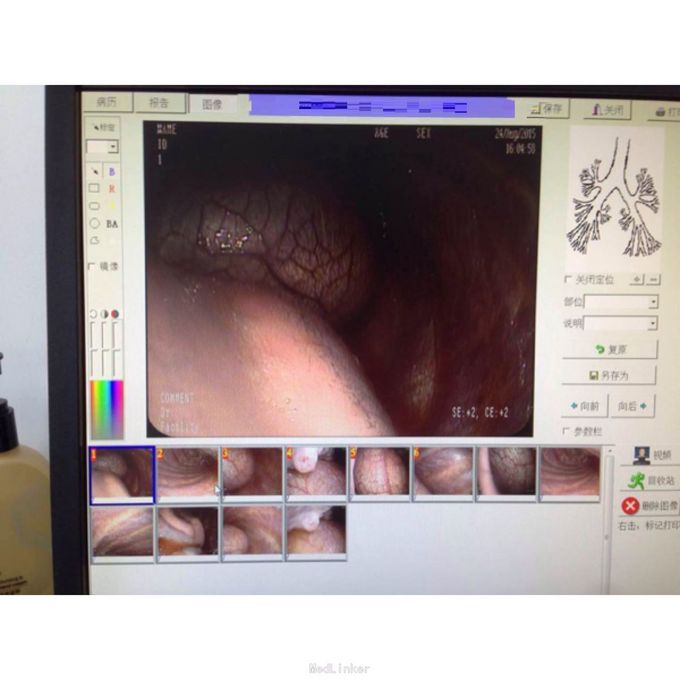Screen dimensions: 680x680
Task: Click the BA label marker tool
Action: point(112,224)
